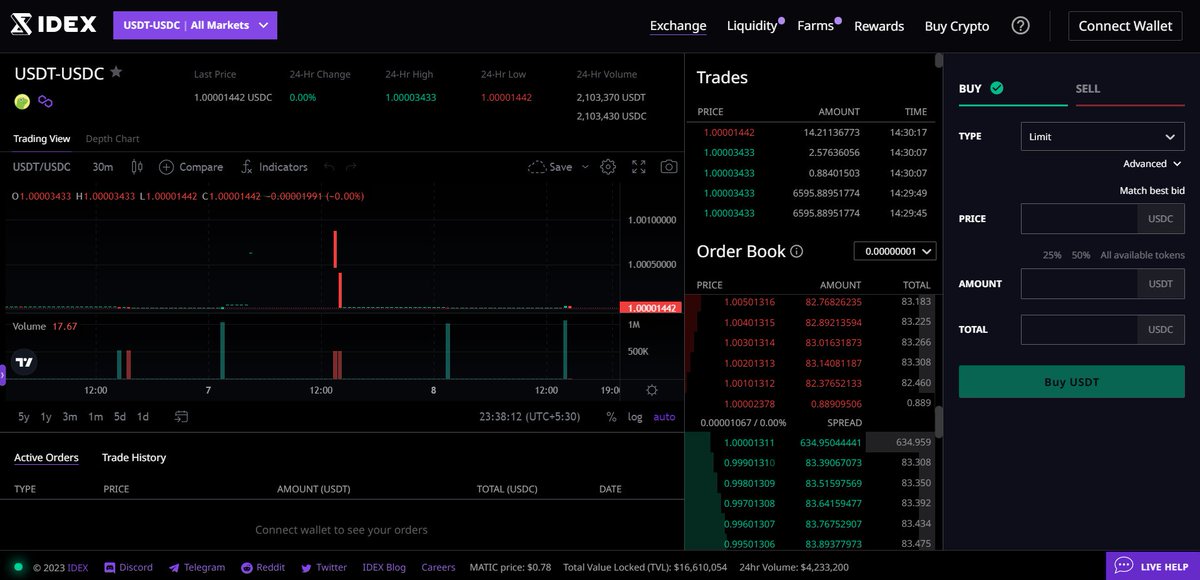Take a chart snapshot with camera icon

pyautogui.click(x=669, y=167)
